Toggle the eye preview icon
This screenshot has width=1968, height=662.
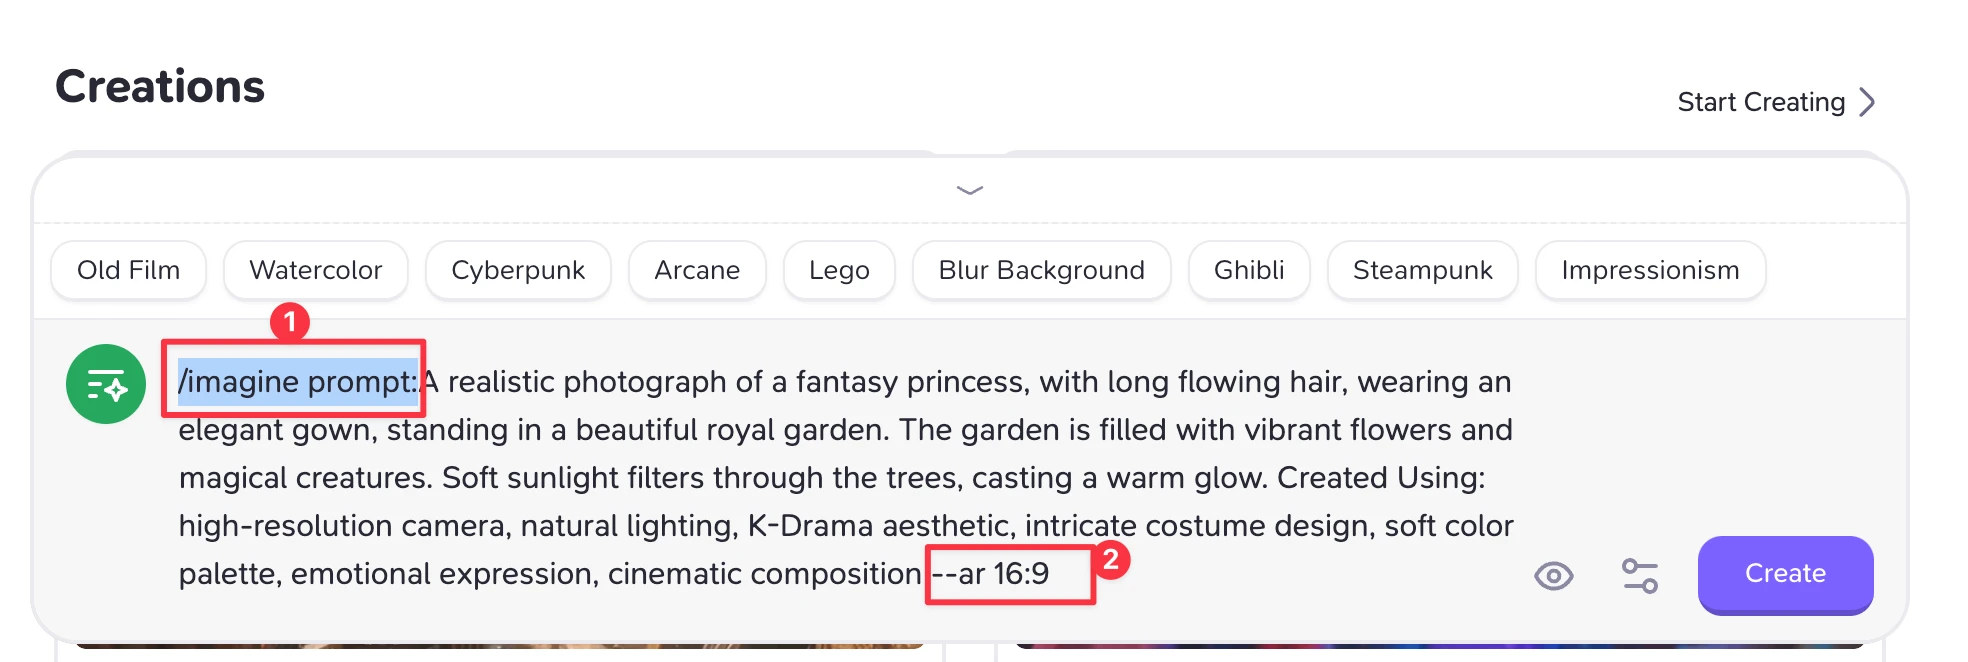pos(1553,576)
